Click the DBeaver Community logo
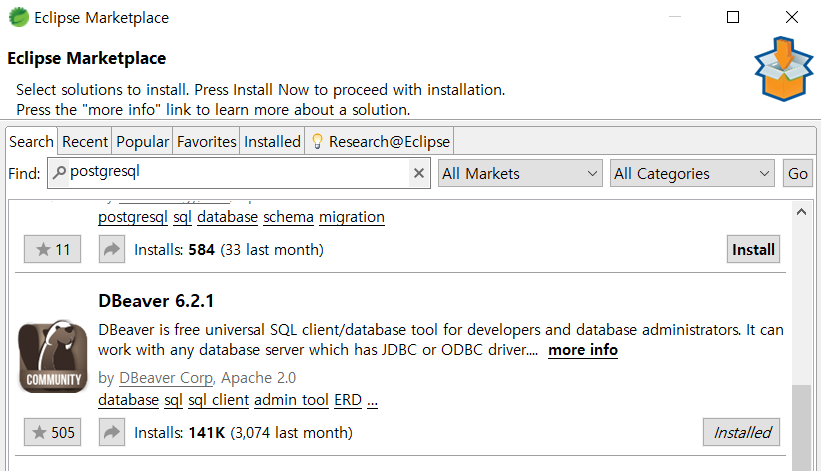The width and height of the screenshot is (821, 471). [53, 356]
